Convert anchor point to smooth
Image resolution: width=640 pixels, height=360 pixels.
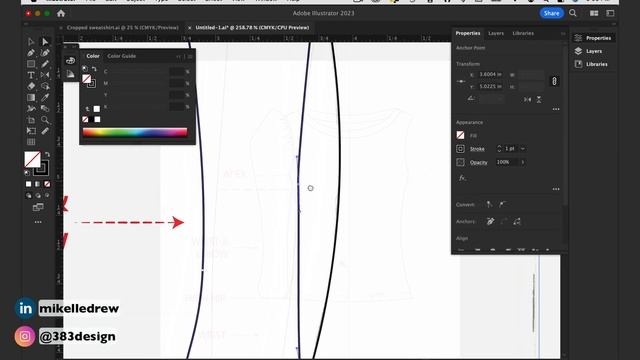tap(503, 204)
